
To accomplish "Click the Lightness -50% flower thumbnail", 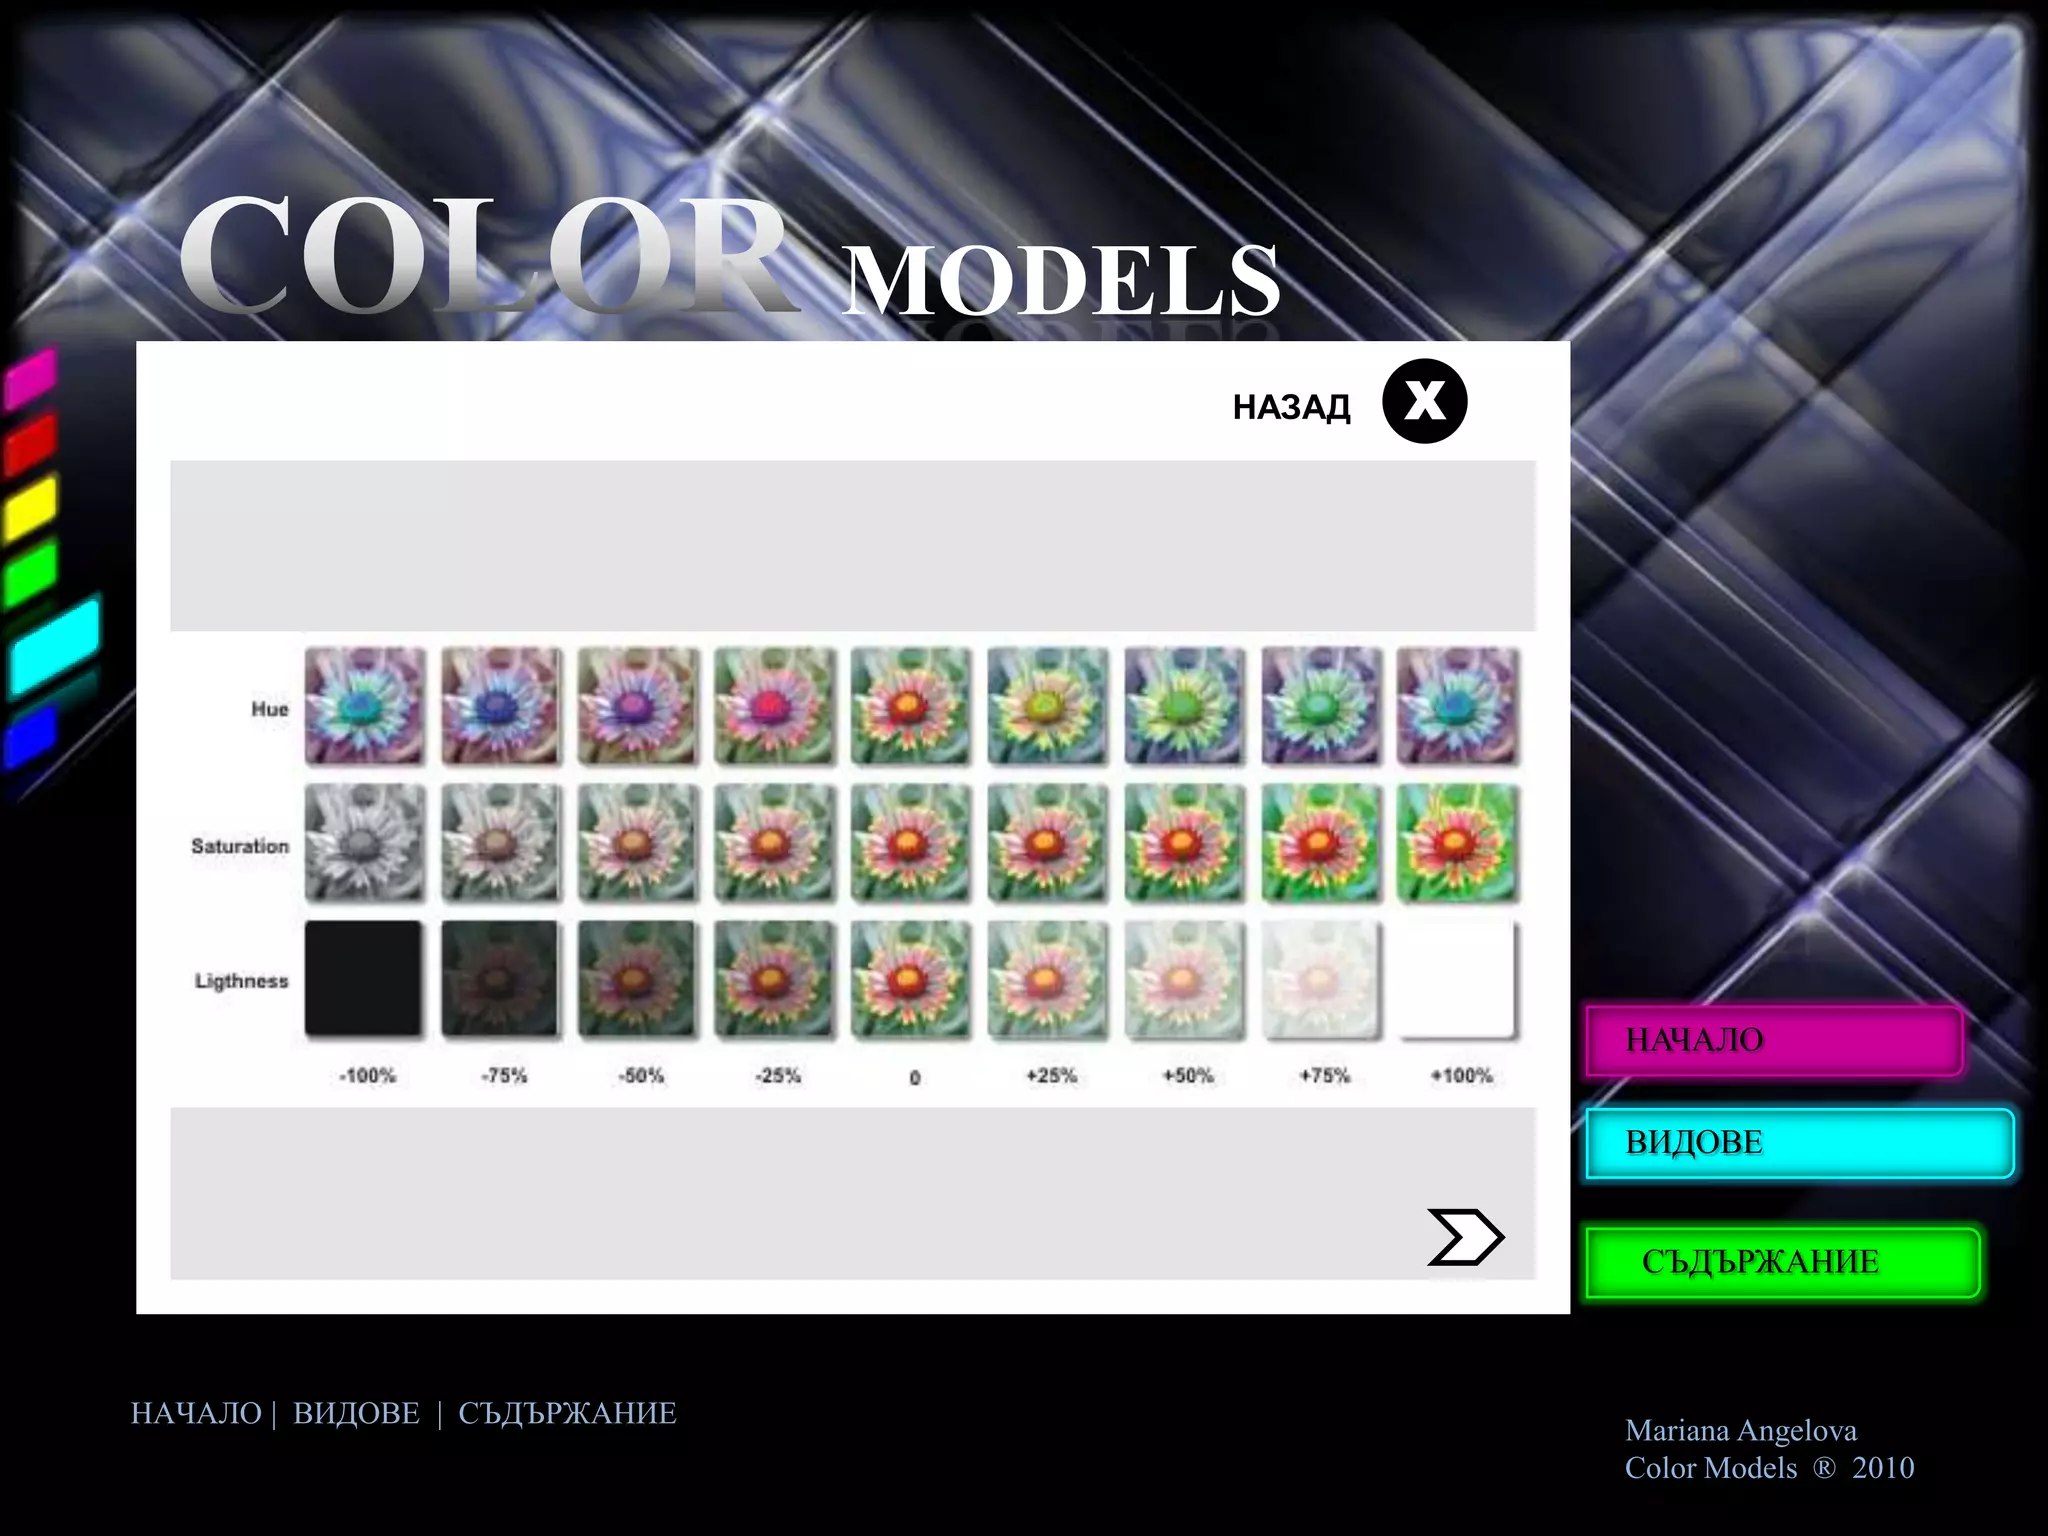I will click(x=638, y=978).
